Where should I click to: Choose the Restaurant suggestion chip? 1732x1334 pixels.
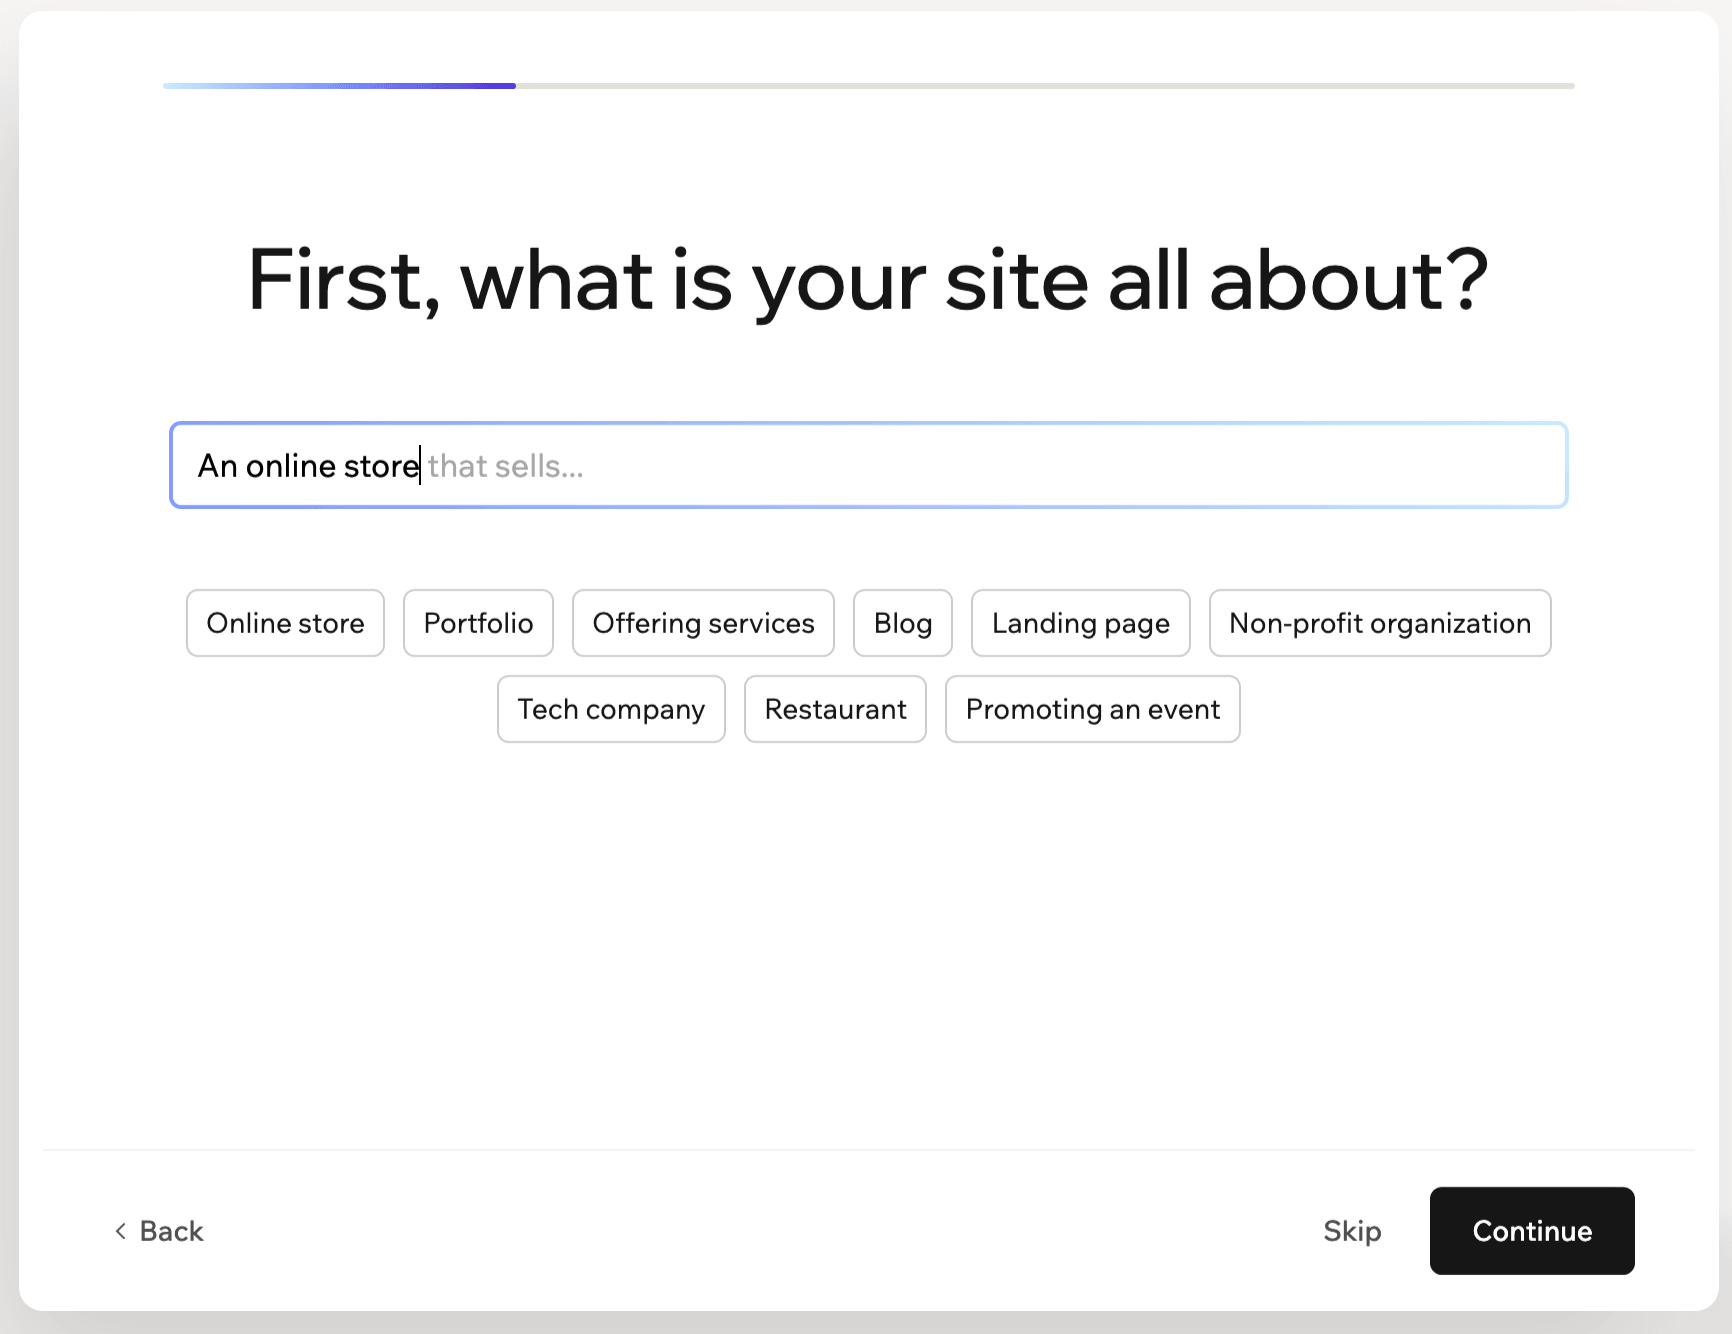coord(835,709)
